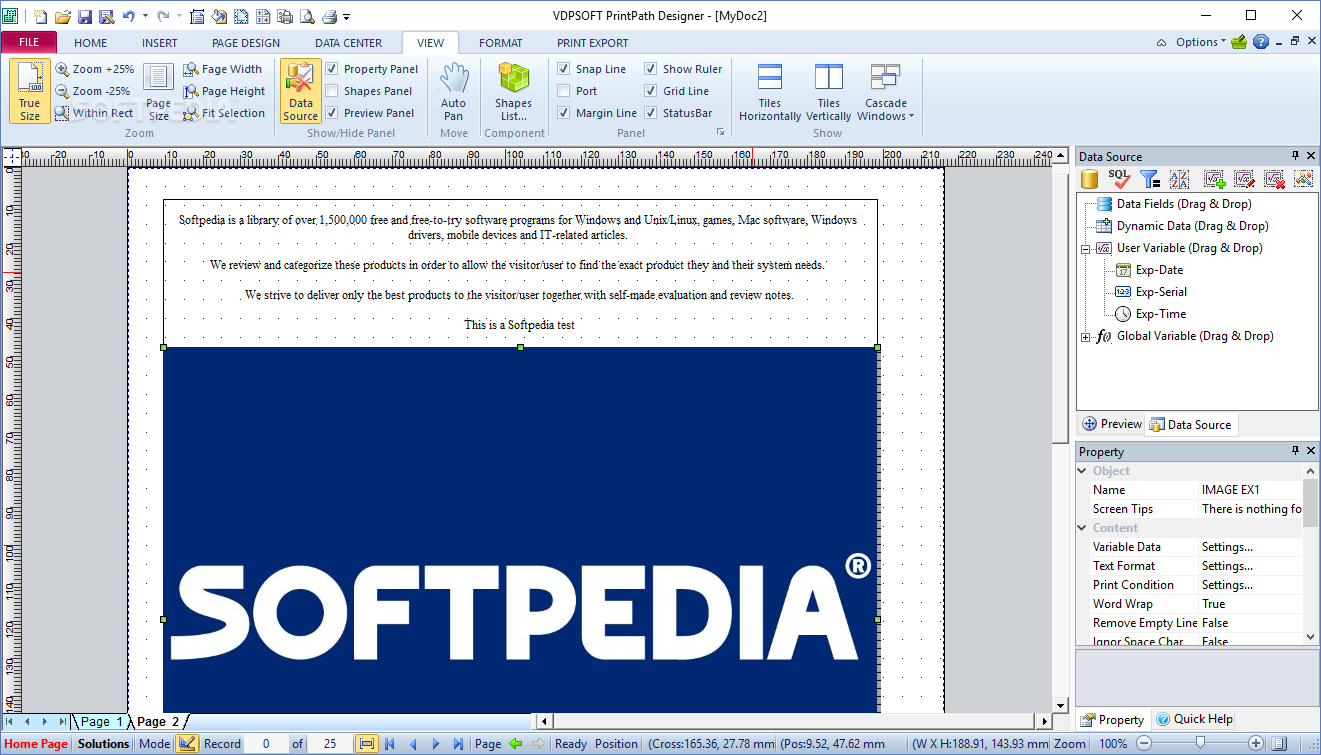The height and width of the screenshot is (755, 1321).
Task: Enable the Port checkbox
Action: click(x=564, y=91)
